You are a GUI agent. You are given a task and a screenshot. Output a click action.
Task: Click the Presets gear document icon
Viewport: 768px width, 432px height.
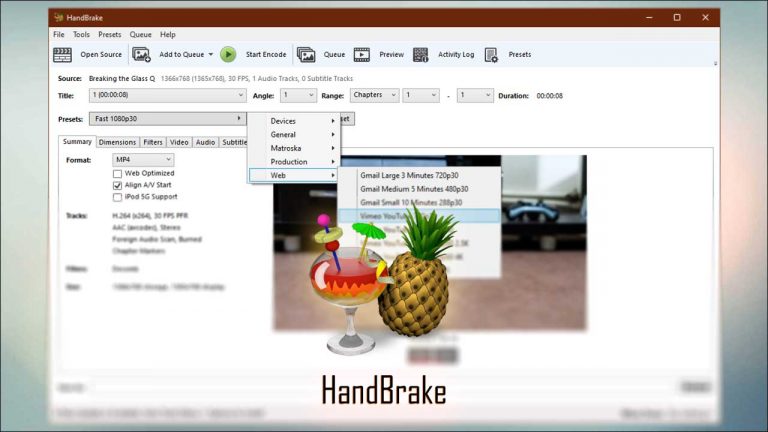click(491, 55)
